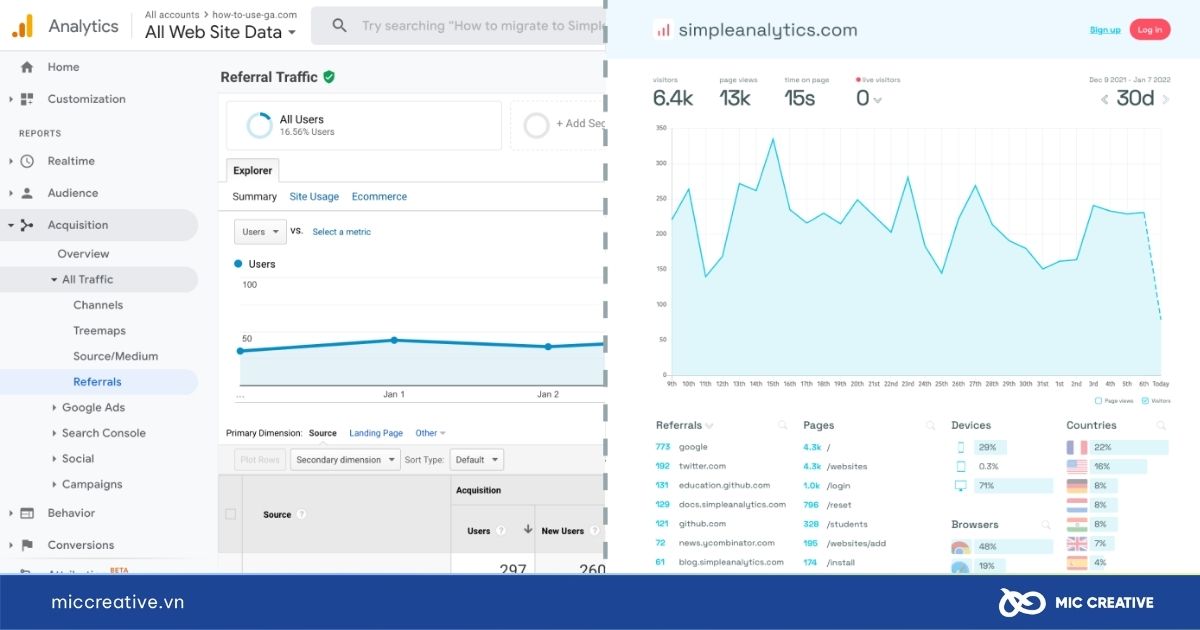1200x630 pixels.
Task: Click the Home house icon in sidebar
Action: [x=27, y=67]
